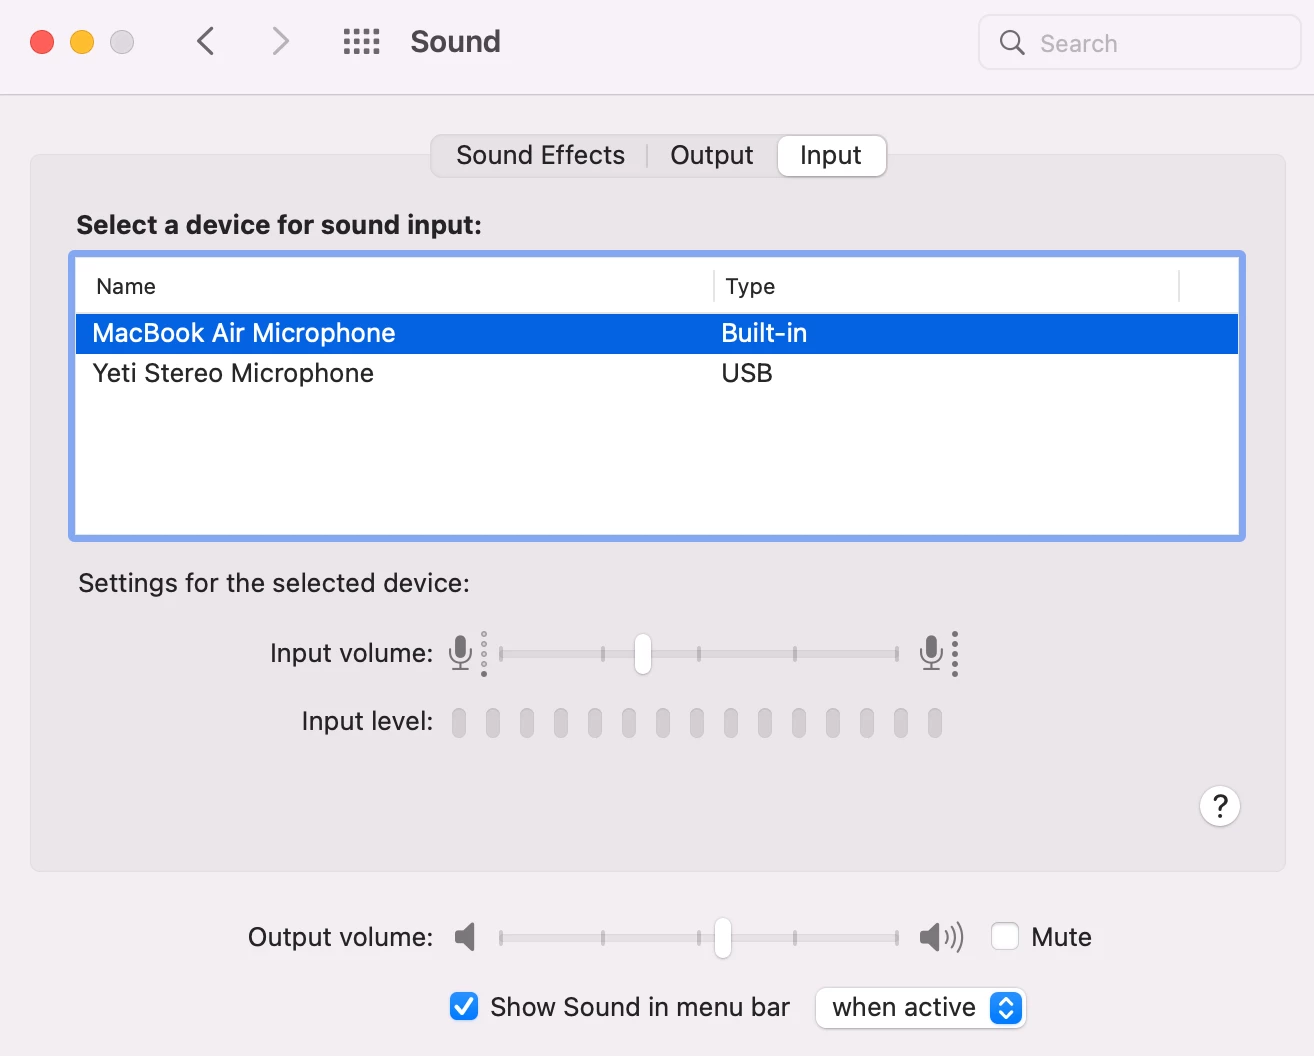Click into the Search field
Viewport: 1314px width, 1056px height.
(1140, 43)
